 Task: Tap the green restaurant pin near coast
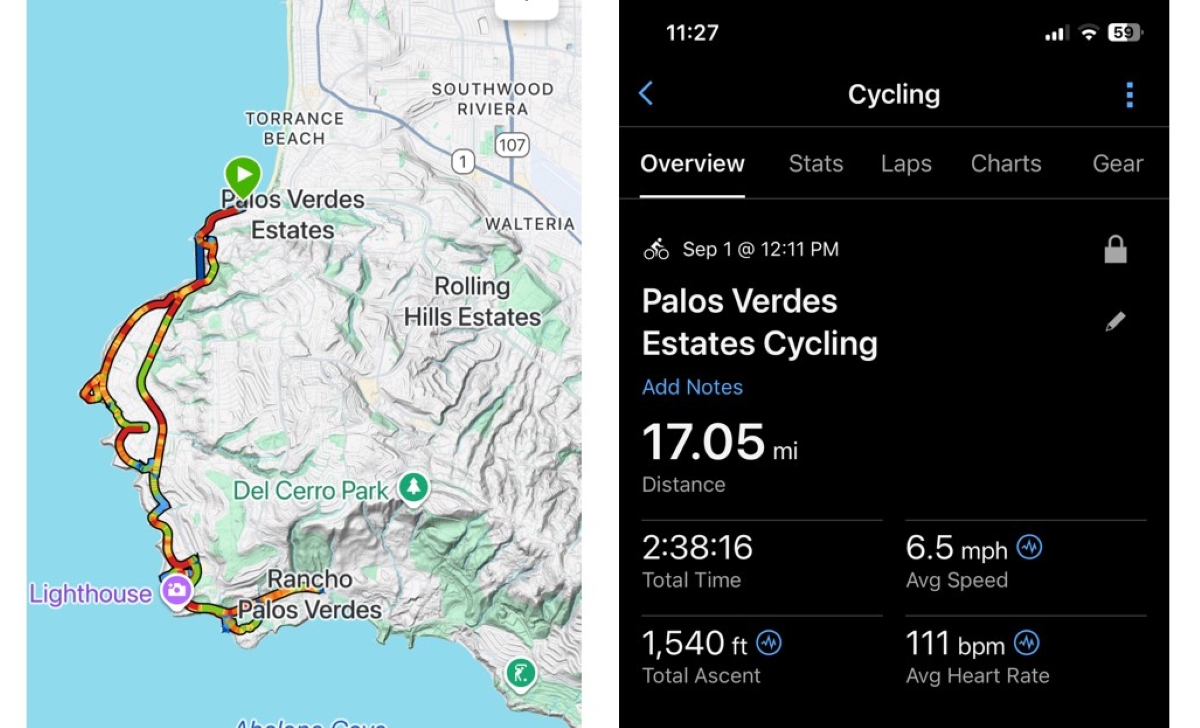pyautogui.click(x=519, y=672)
